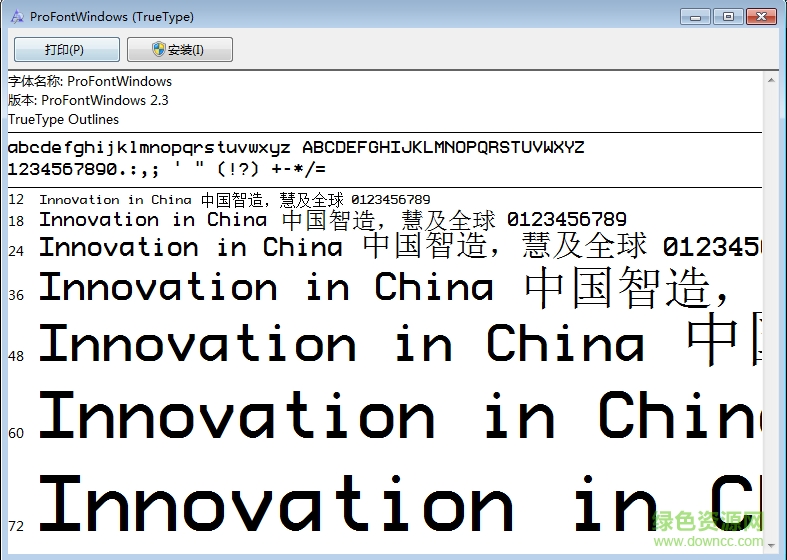Click the size 72 sample label
Image resolution: width=787 pixels, height=560 pixels.
tap(16, 526)
